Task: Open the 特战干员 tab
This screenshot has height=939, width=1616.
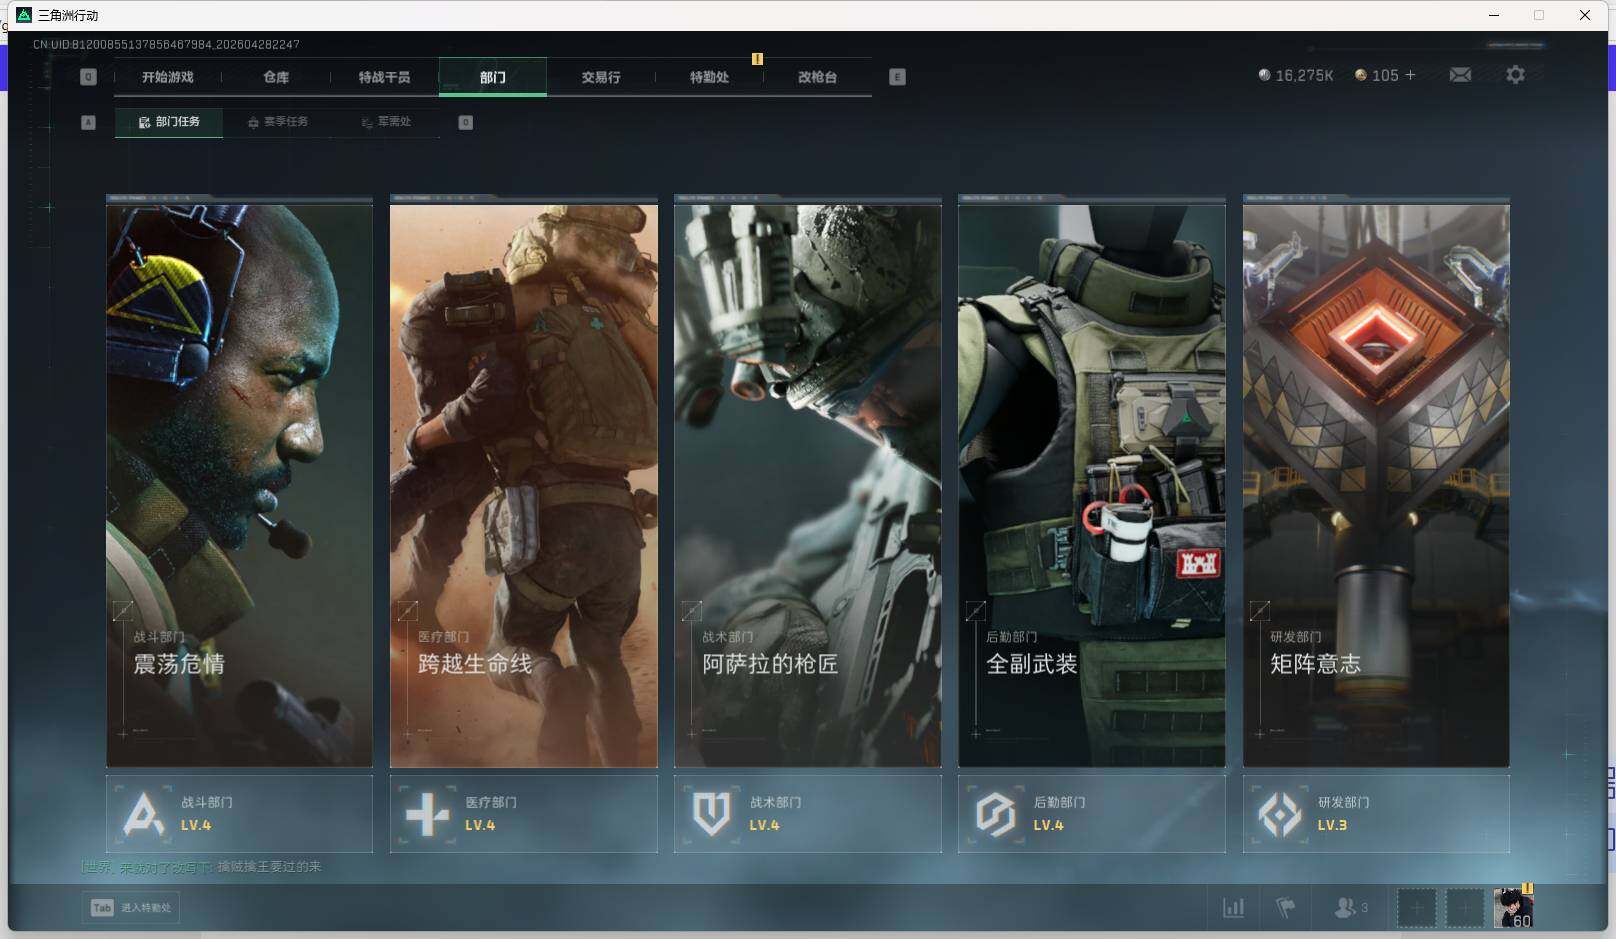Action: click(384, 77)
